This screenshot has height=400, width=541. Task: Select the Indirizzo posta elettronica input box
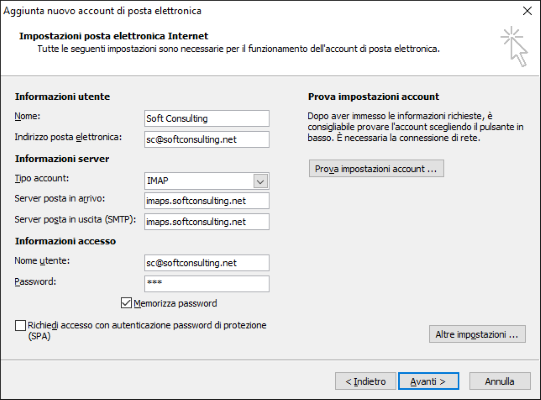click(x=207, y=139)
